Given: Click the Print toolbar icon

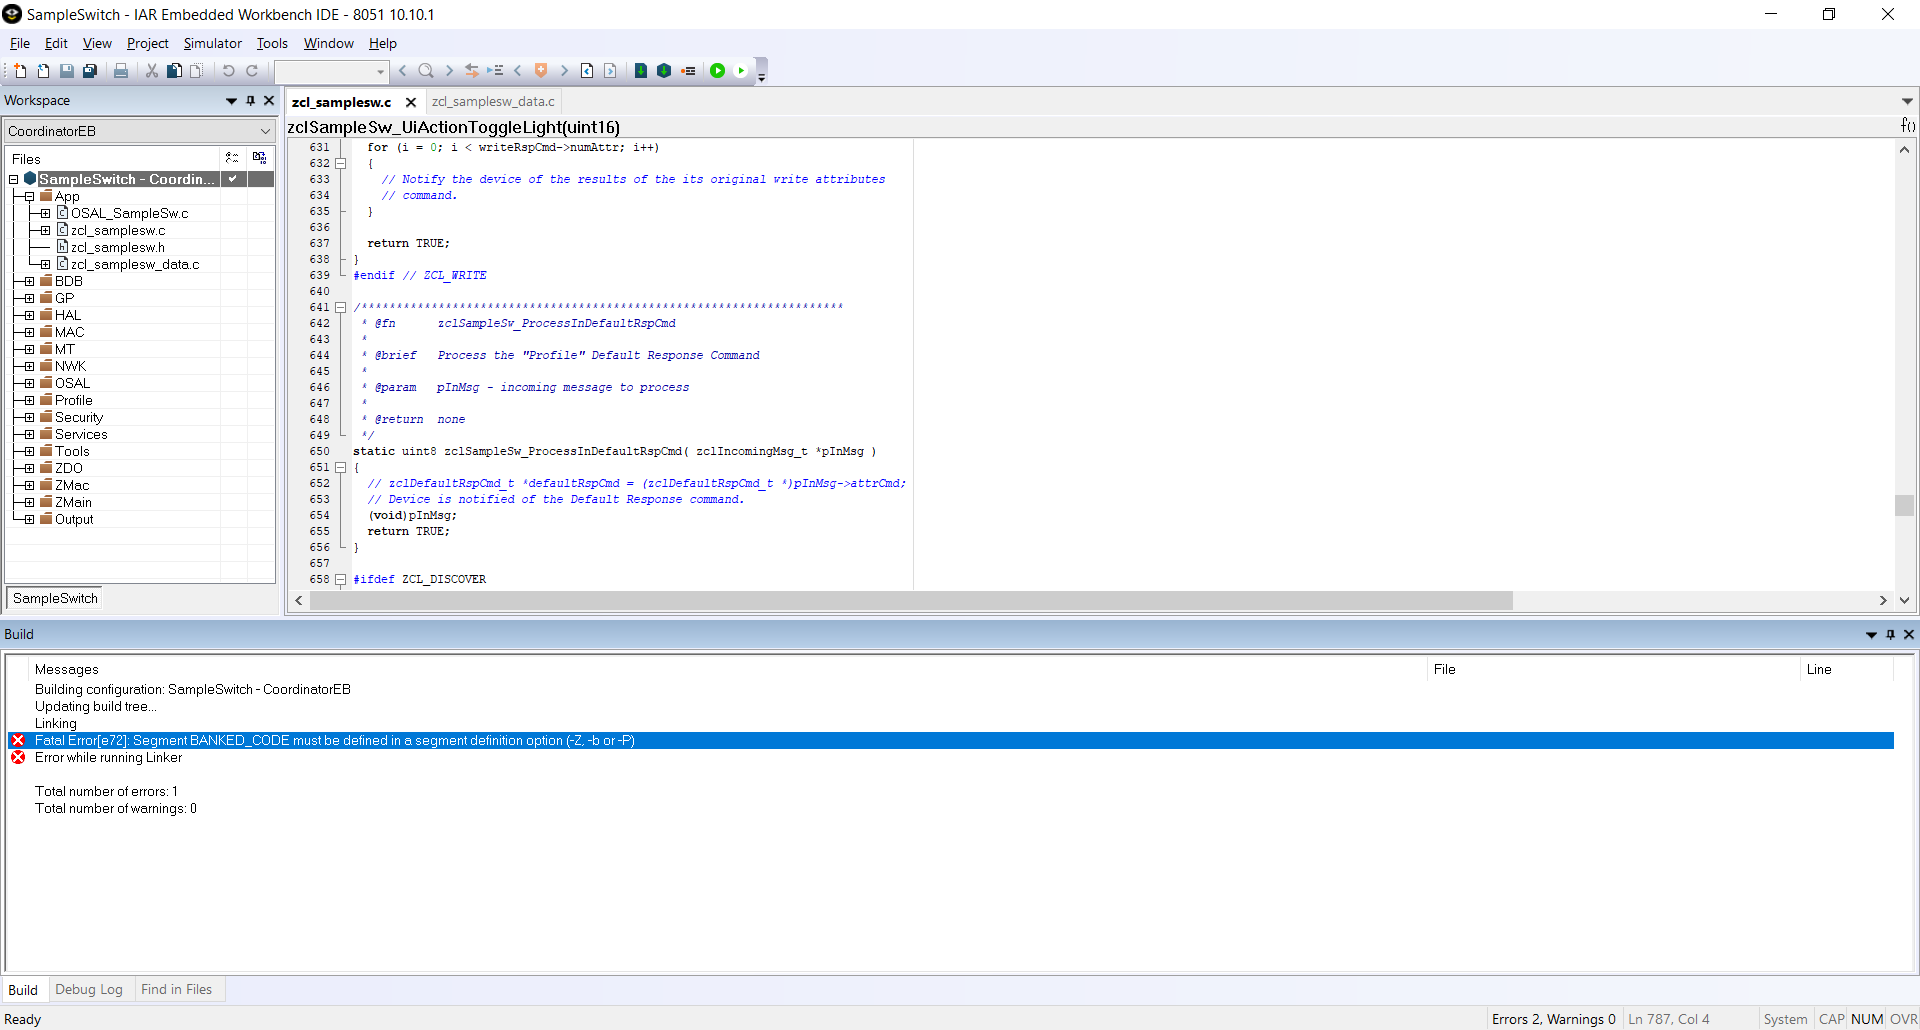Looking at the screenshot, I should (x=120, y=71).
